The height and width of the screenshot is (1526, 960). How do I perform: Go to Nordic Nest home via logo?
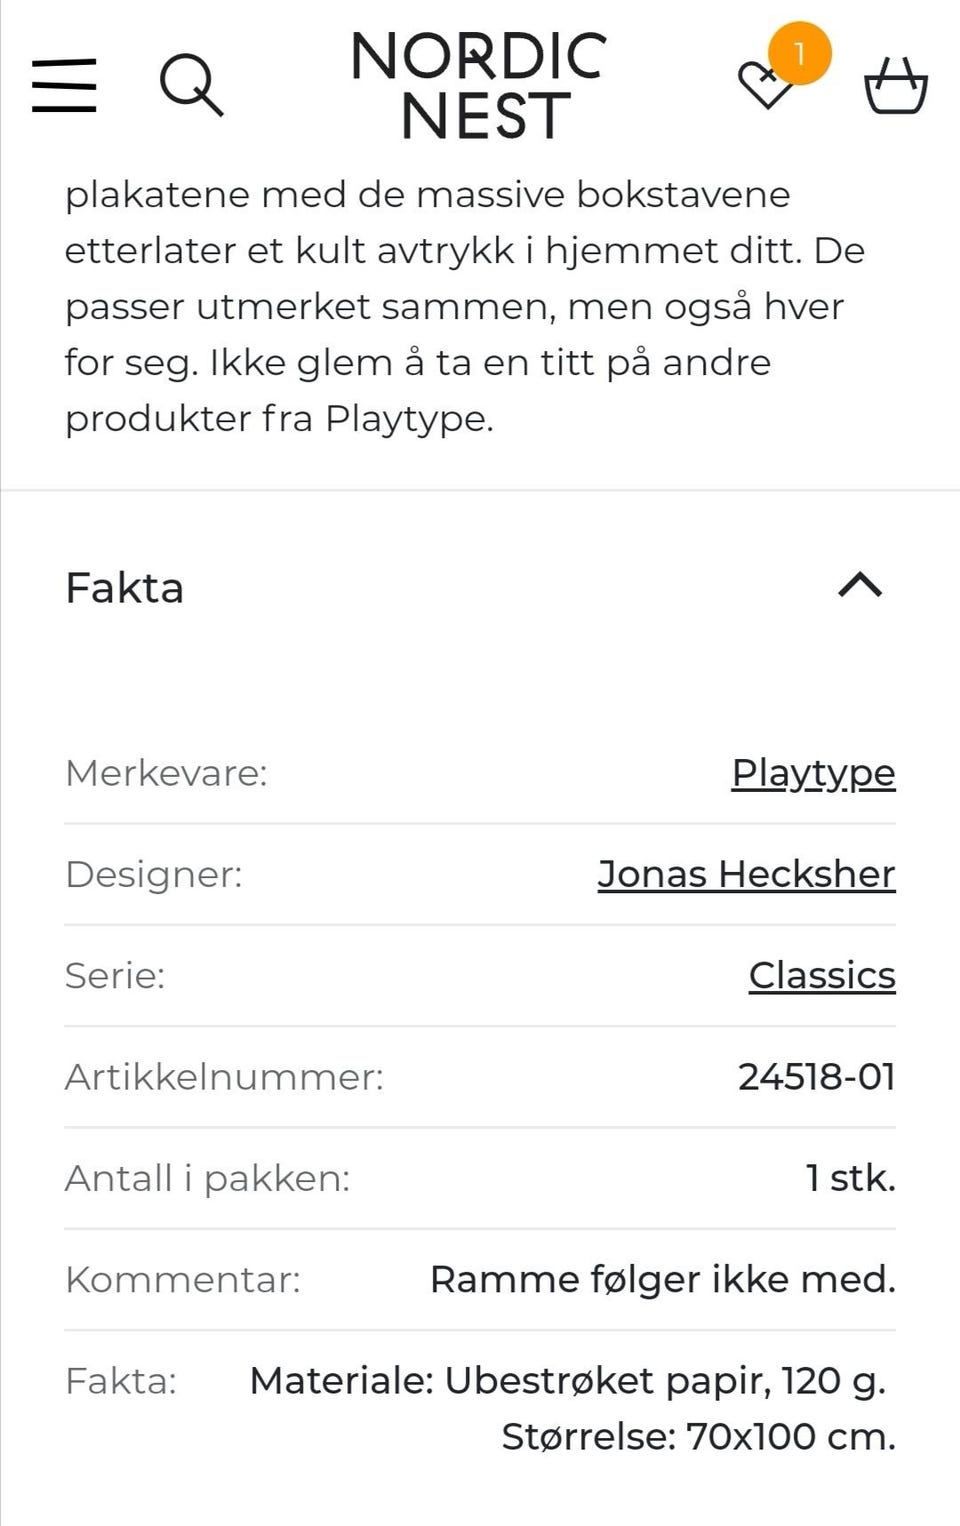click(x=479, y=85)
